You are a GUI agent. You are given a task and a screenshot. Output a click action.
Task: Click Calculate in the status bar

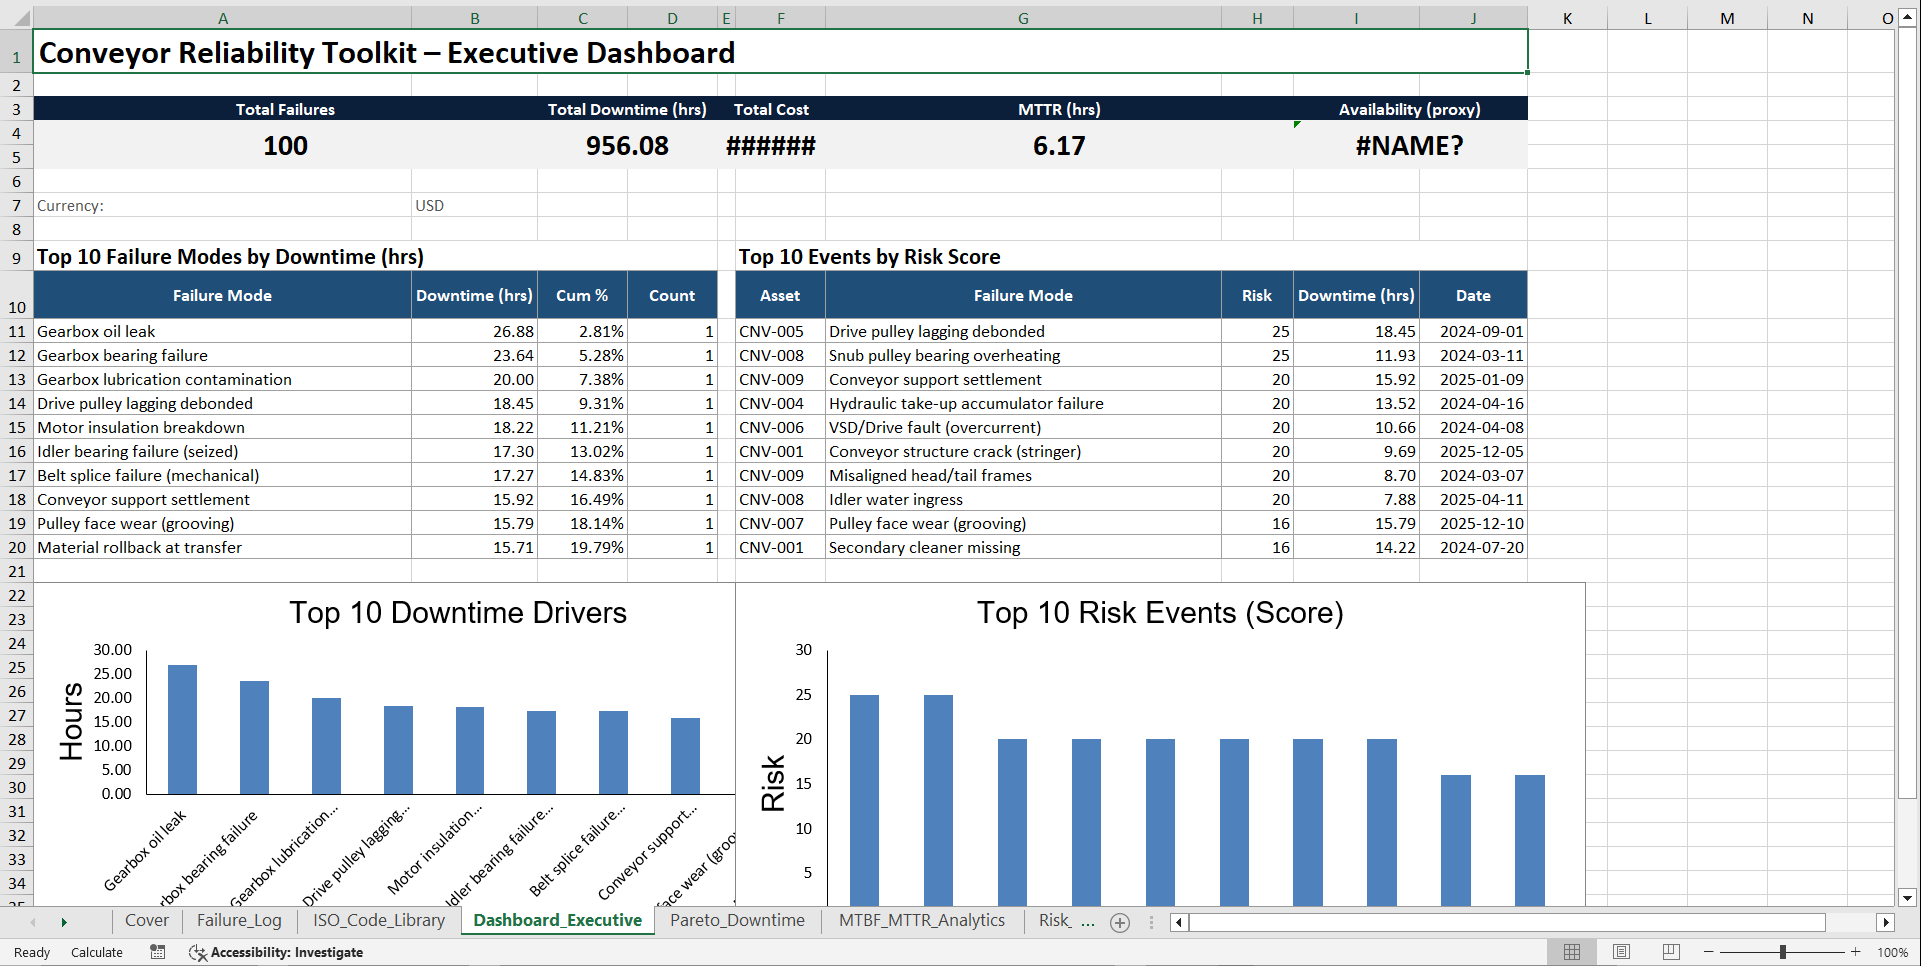(97, 951)
